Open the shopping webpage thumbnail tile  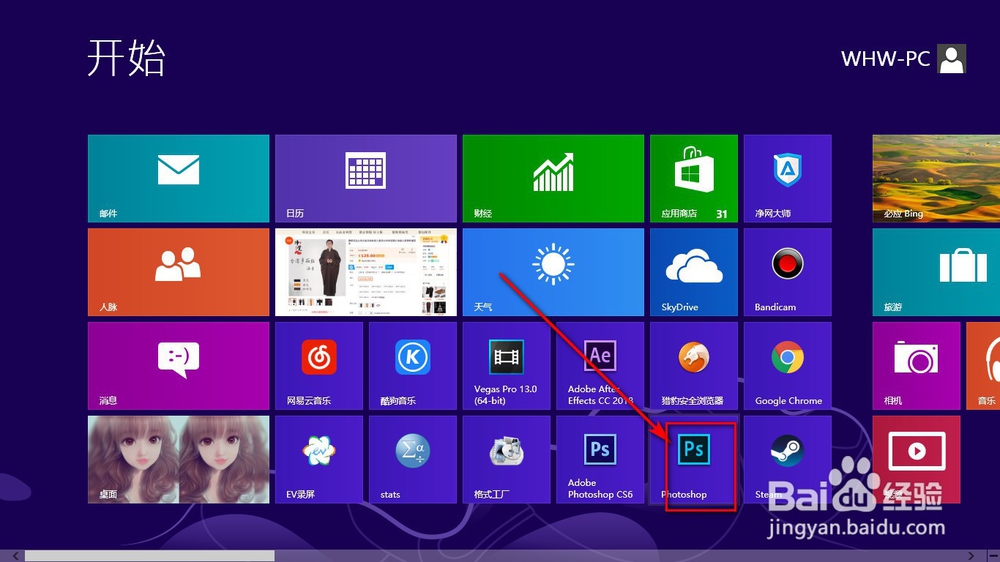(365, 272)
